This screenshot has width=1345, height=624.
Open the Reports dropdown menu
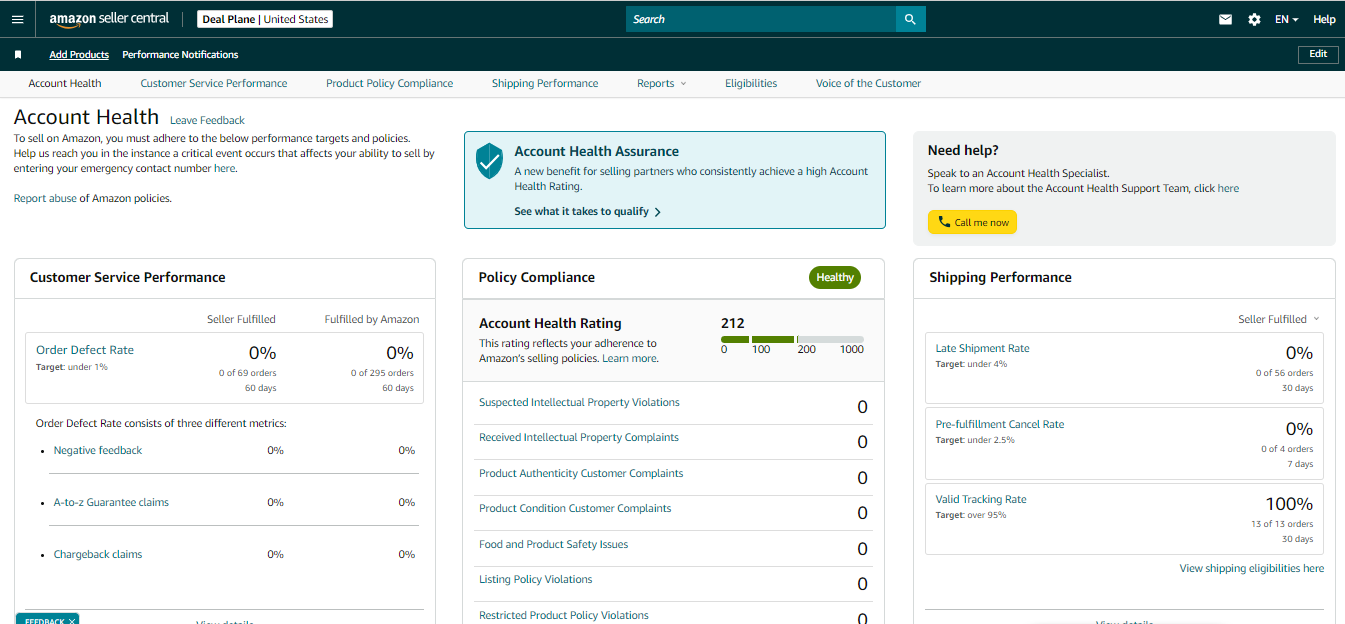coord(662,84)
